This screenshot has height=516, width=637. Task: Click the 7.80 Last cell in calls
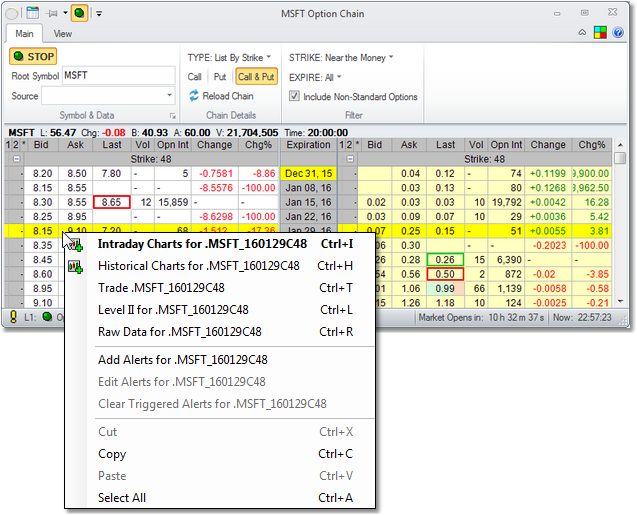coord(112,173)
